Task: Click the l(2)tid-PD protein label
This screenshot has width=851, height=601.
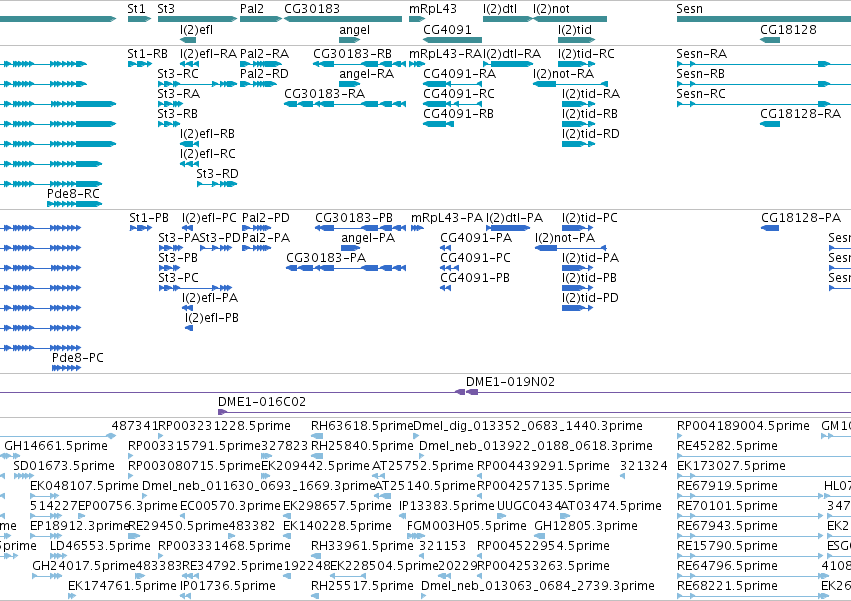Action: [x=590, y=298]
